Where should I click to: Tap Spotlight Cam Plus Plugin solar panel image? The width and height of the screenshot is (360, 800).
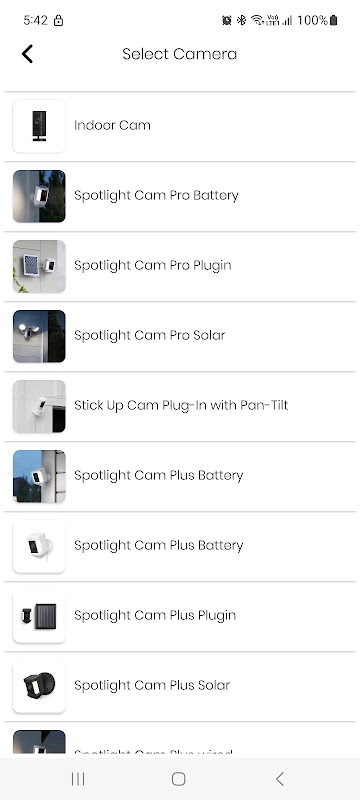[39, 616]
